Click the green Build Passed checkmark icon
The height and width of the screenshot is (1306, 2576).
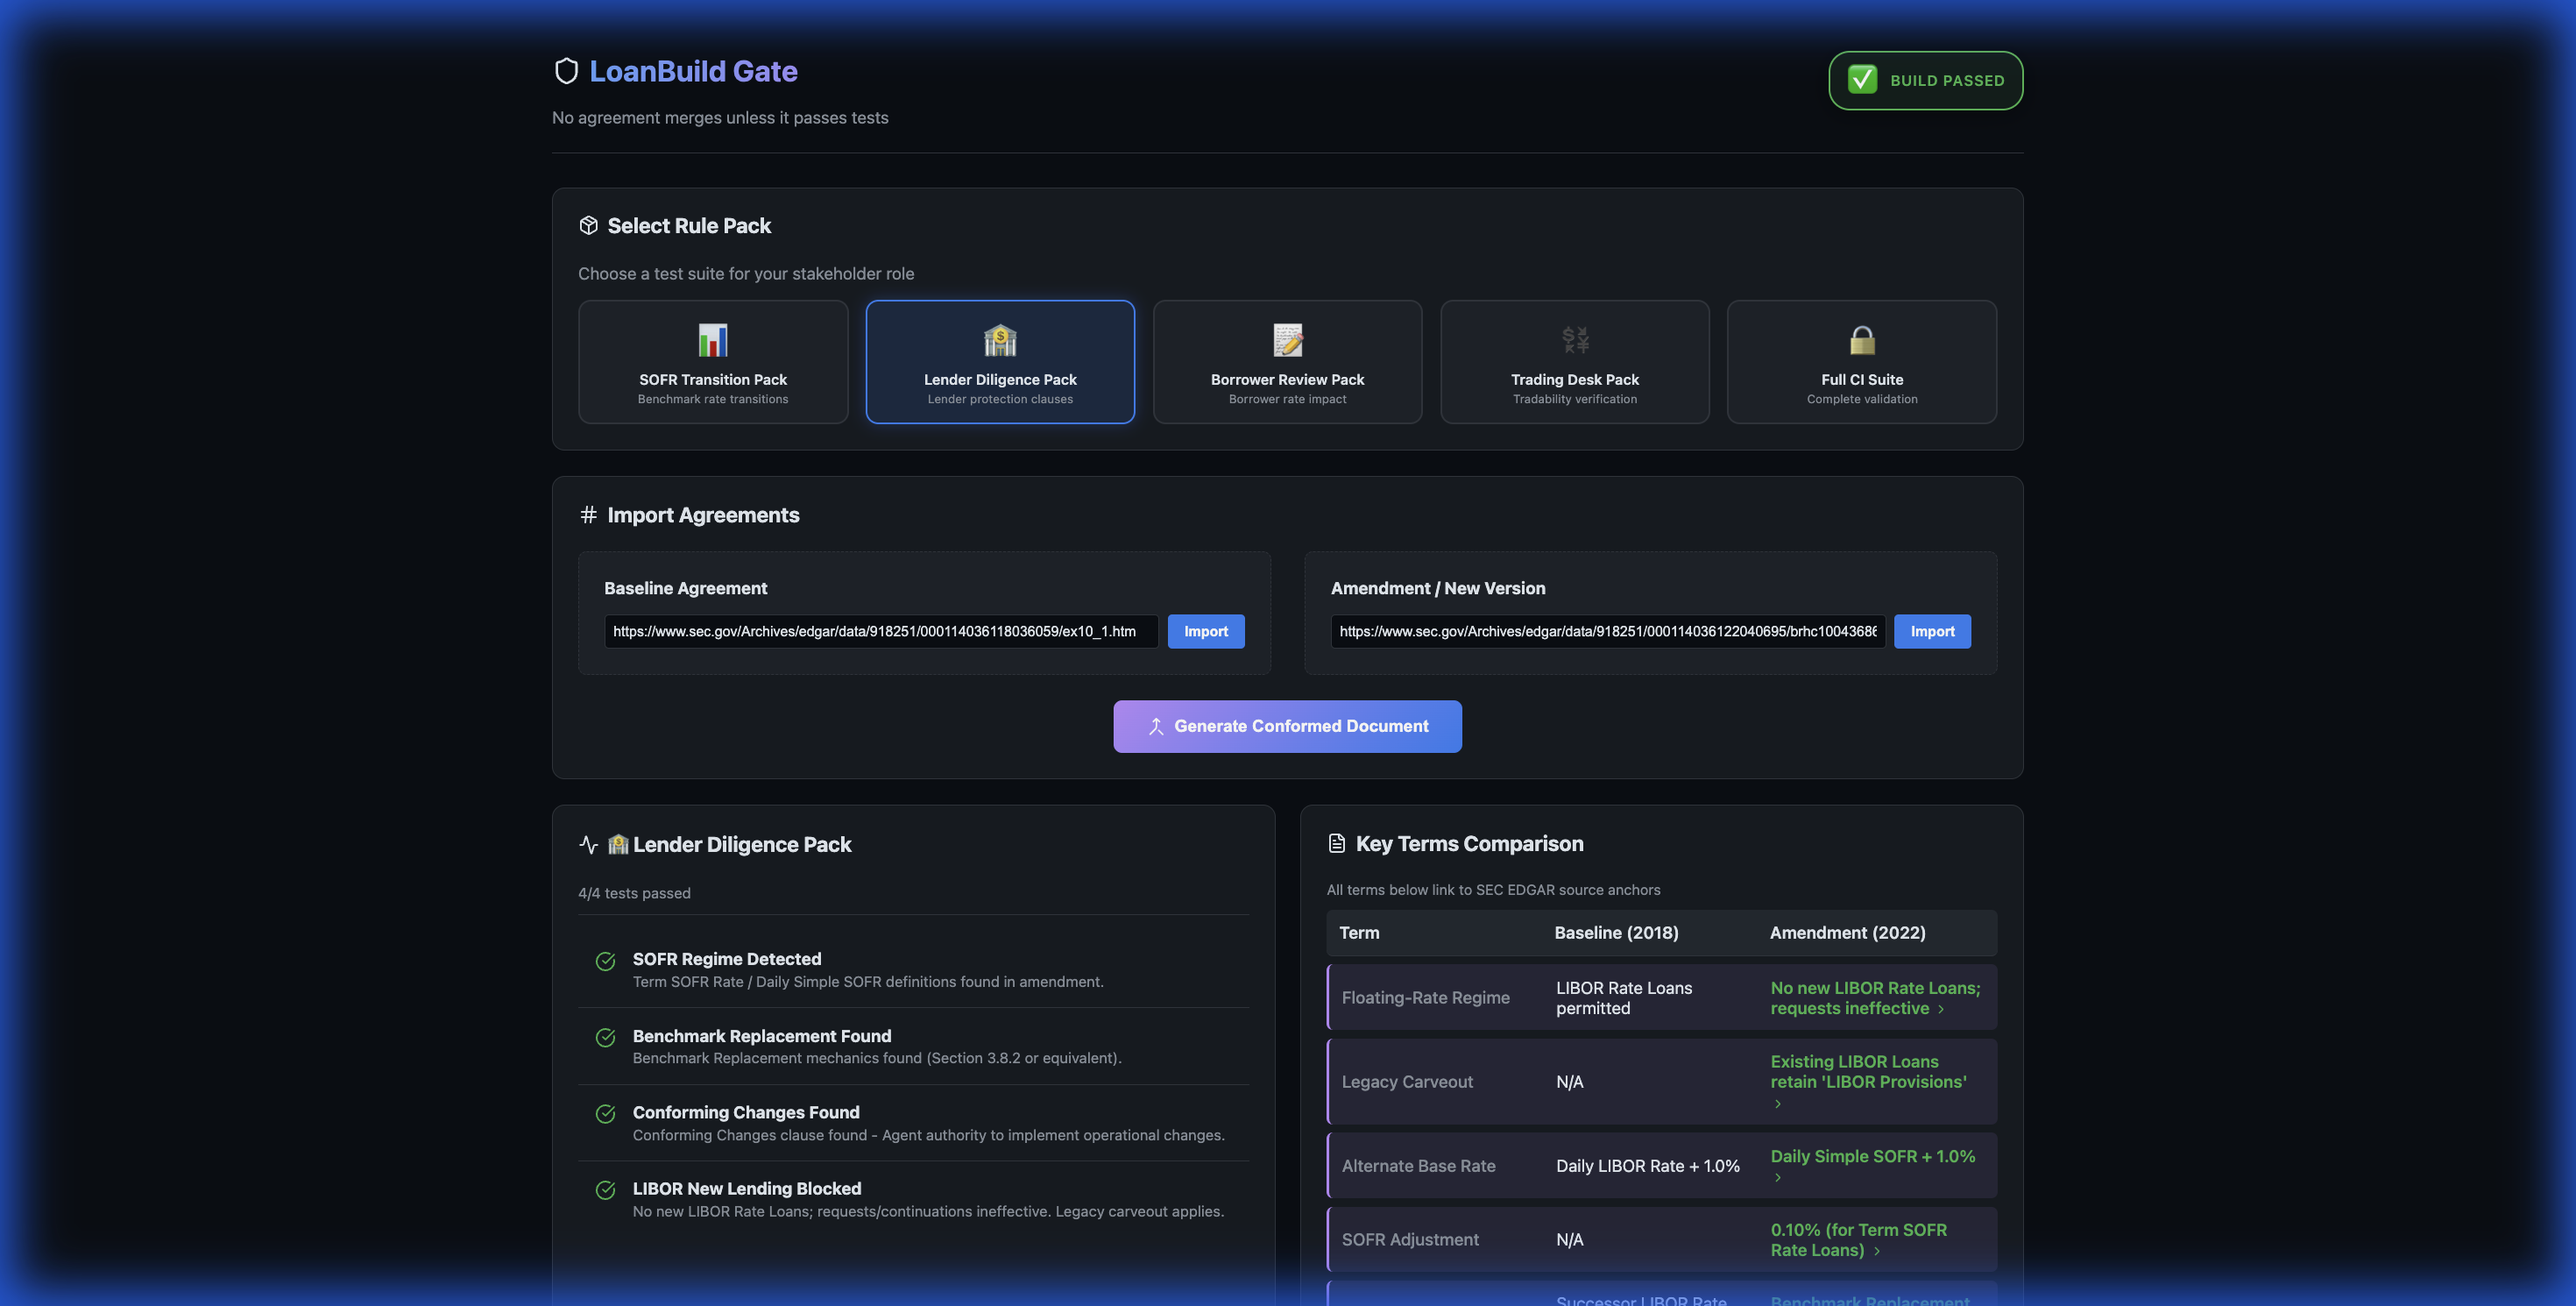tap(1862, 80)
